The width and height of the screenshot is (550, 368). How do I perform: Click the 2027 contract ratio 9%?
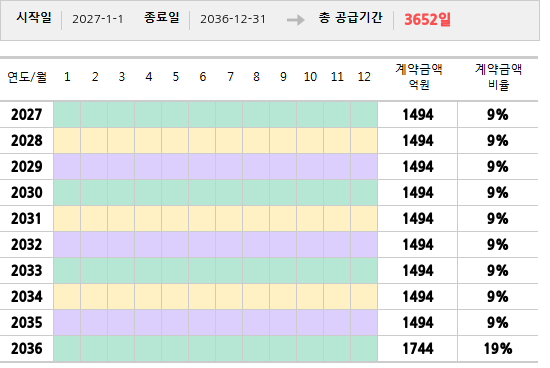click(x=498, y=115)
